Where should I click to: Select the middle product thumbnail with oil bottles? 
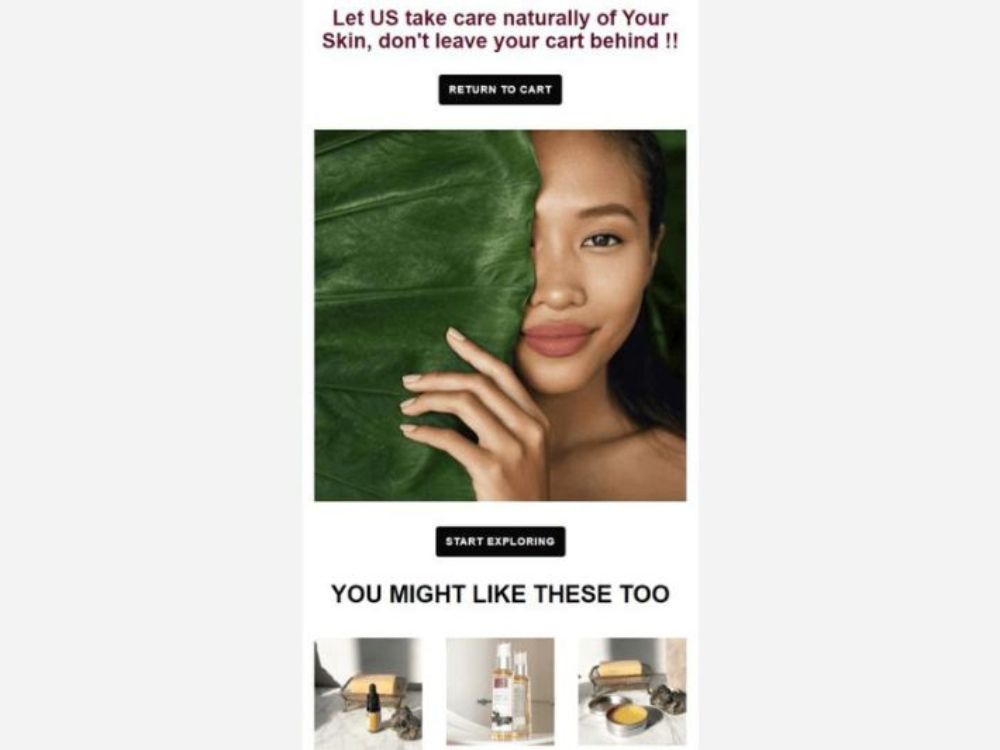500,691
